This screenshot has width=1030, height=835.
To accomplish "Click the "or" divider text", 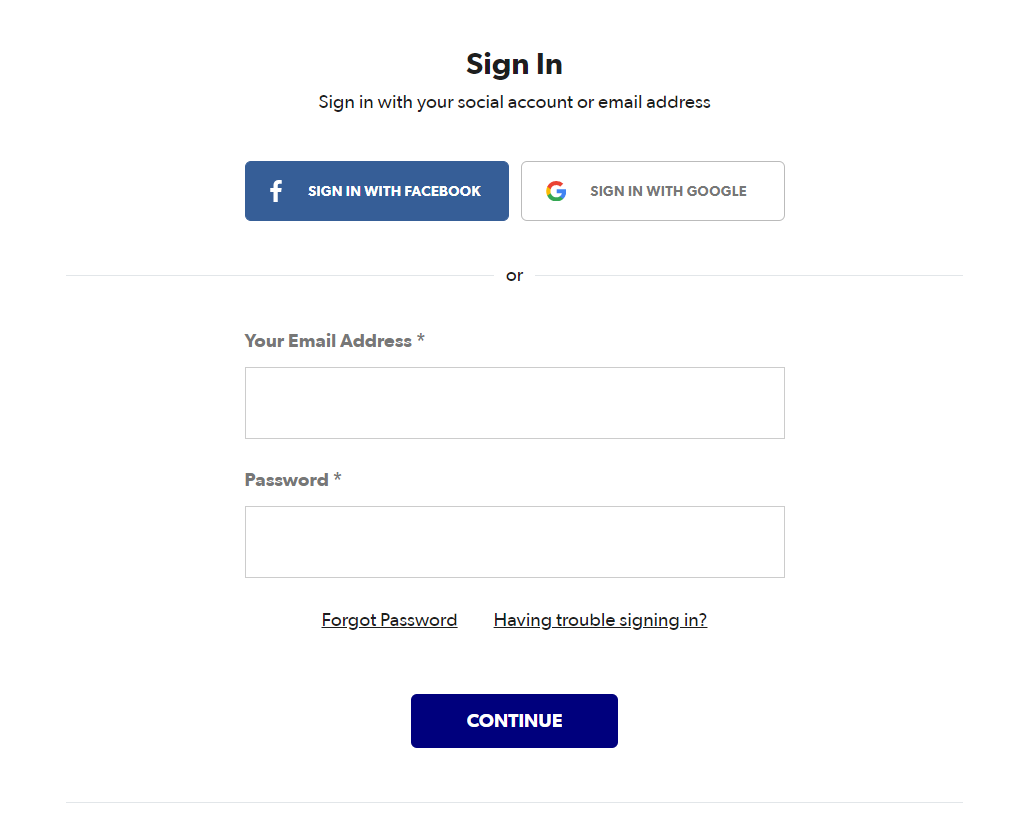I will coord(514,275).
